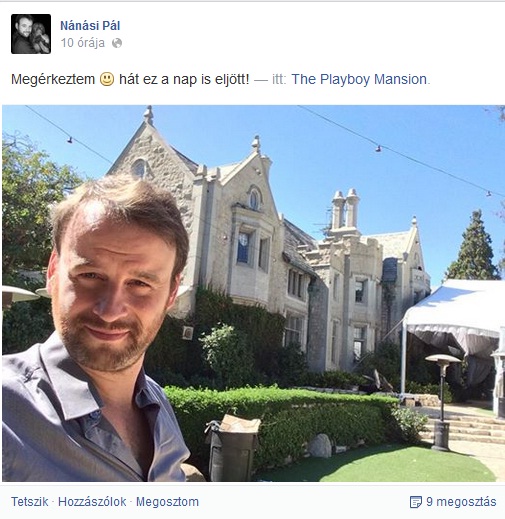Open Nánási Pál's profile picture thumbnail
The width and height of the screenshot is (505, 519).
(x=31, y=34)
